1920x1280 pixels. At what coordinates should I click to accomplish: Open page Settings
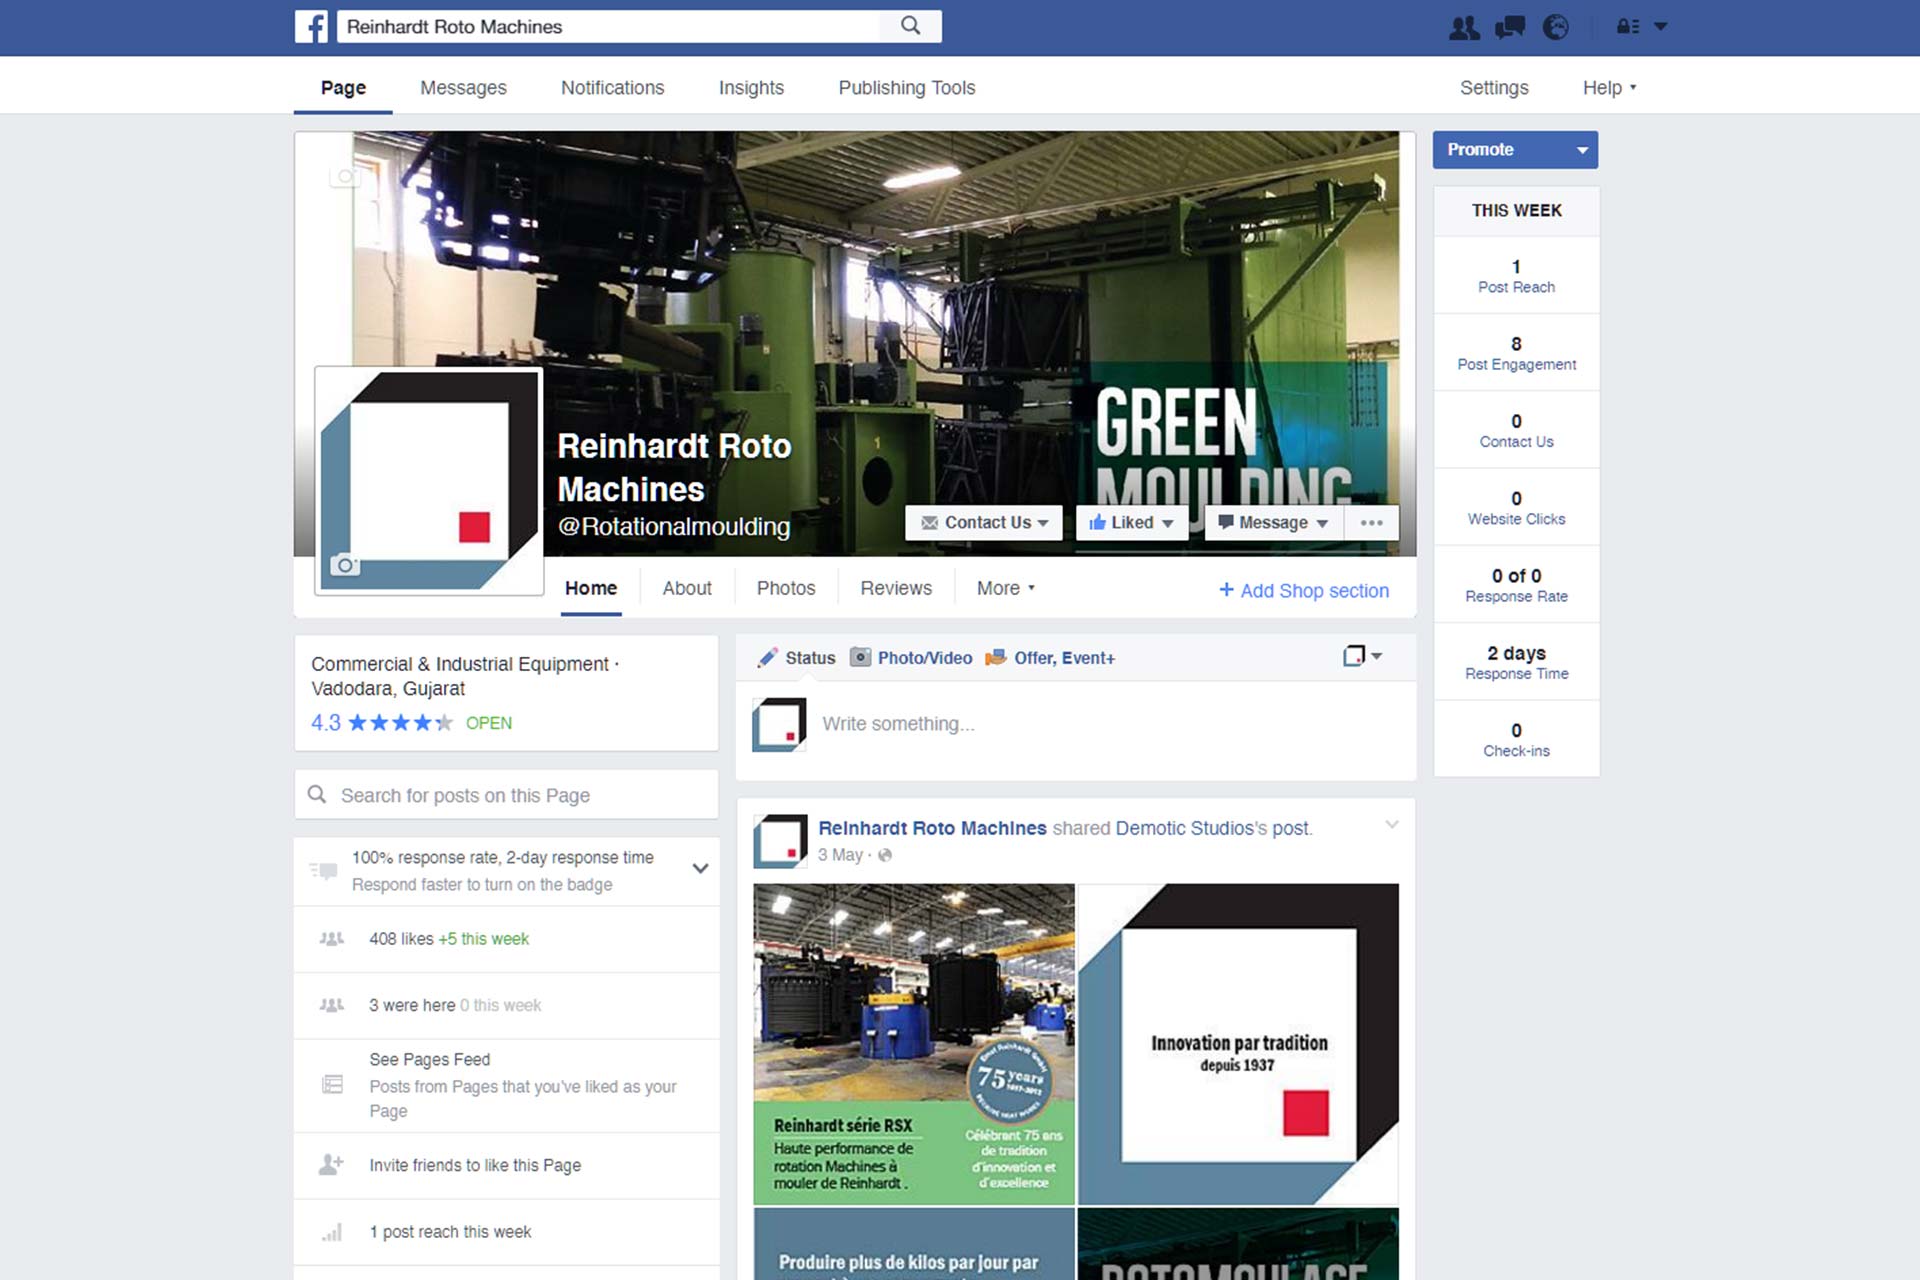tap(1494, 88)
